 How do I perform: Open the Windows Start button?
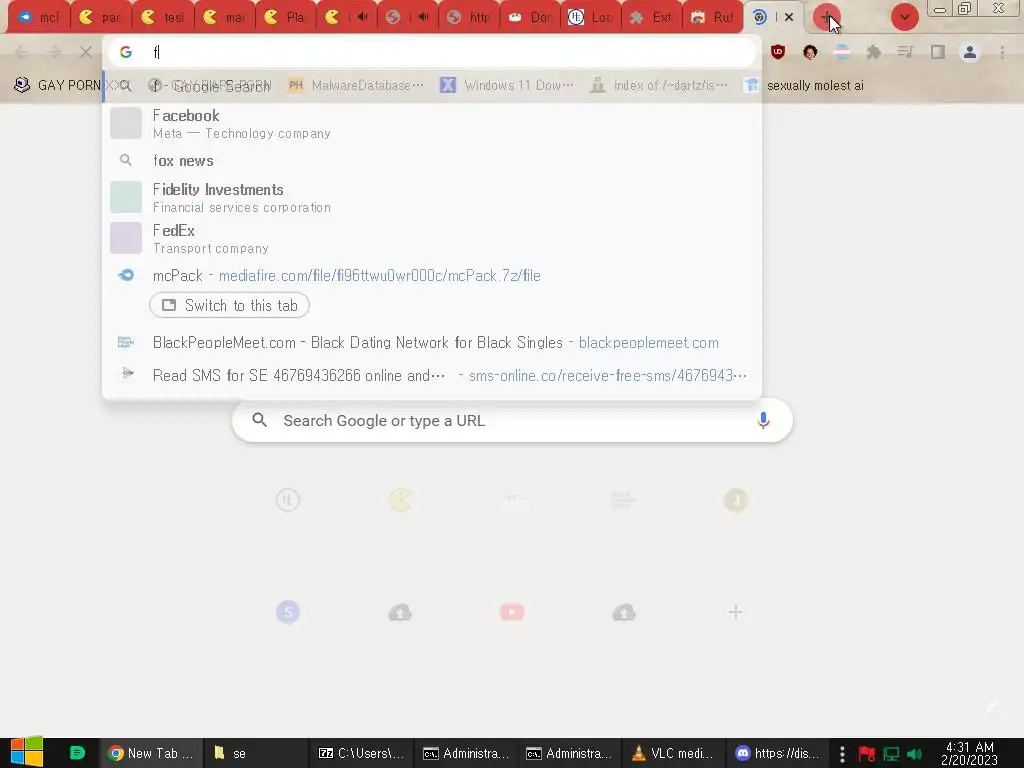pyautogui.click(x=26, y=752)
